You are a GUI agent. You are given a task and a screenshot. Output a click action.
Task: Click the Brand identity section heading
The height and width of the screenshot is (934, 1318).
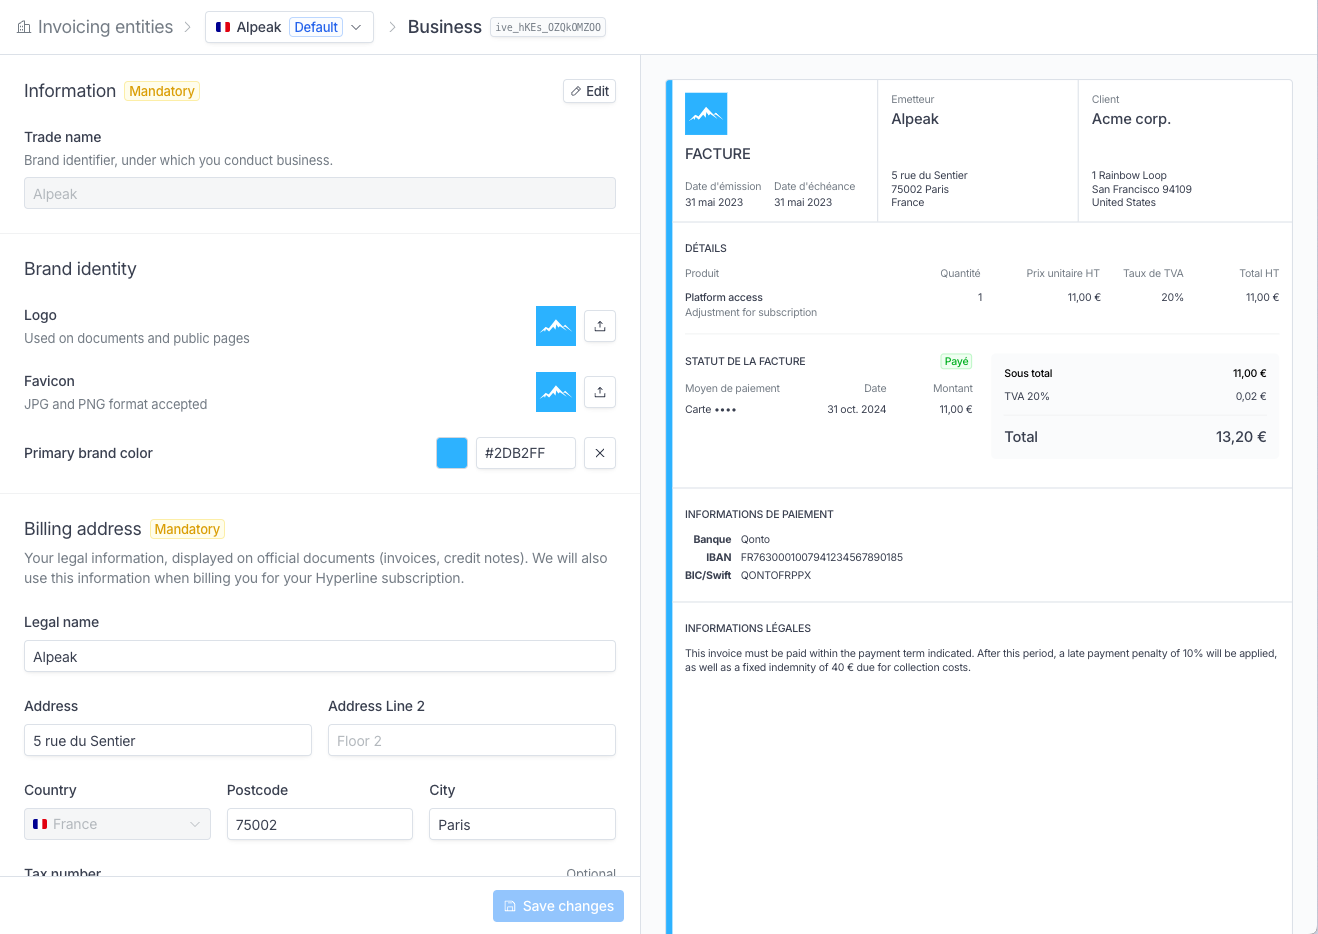click(80, 269)
